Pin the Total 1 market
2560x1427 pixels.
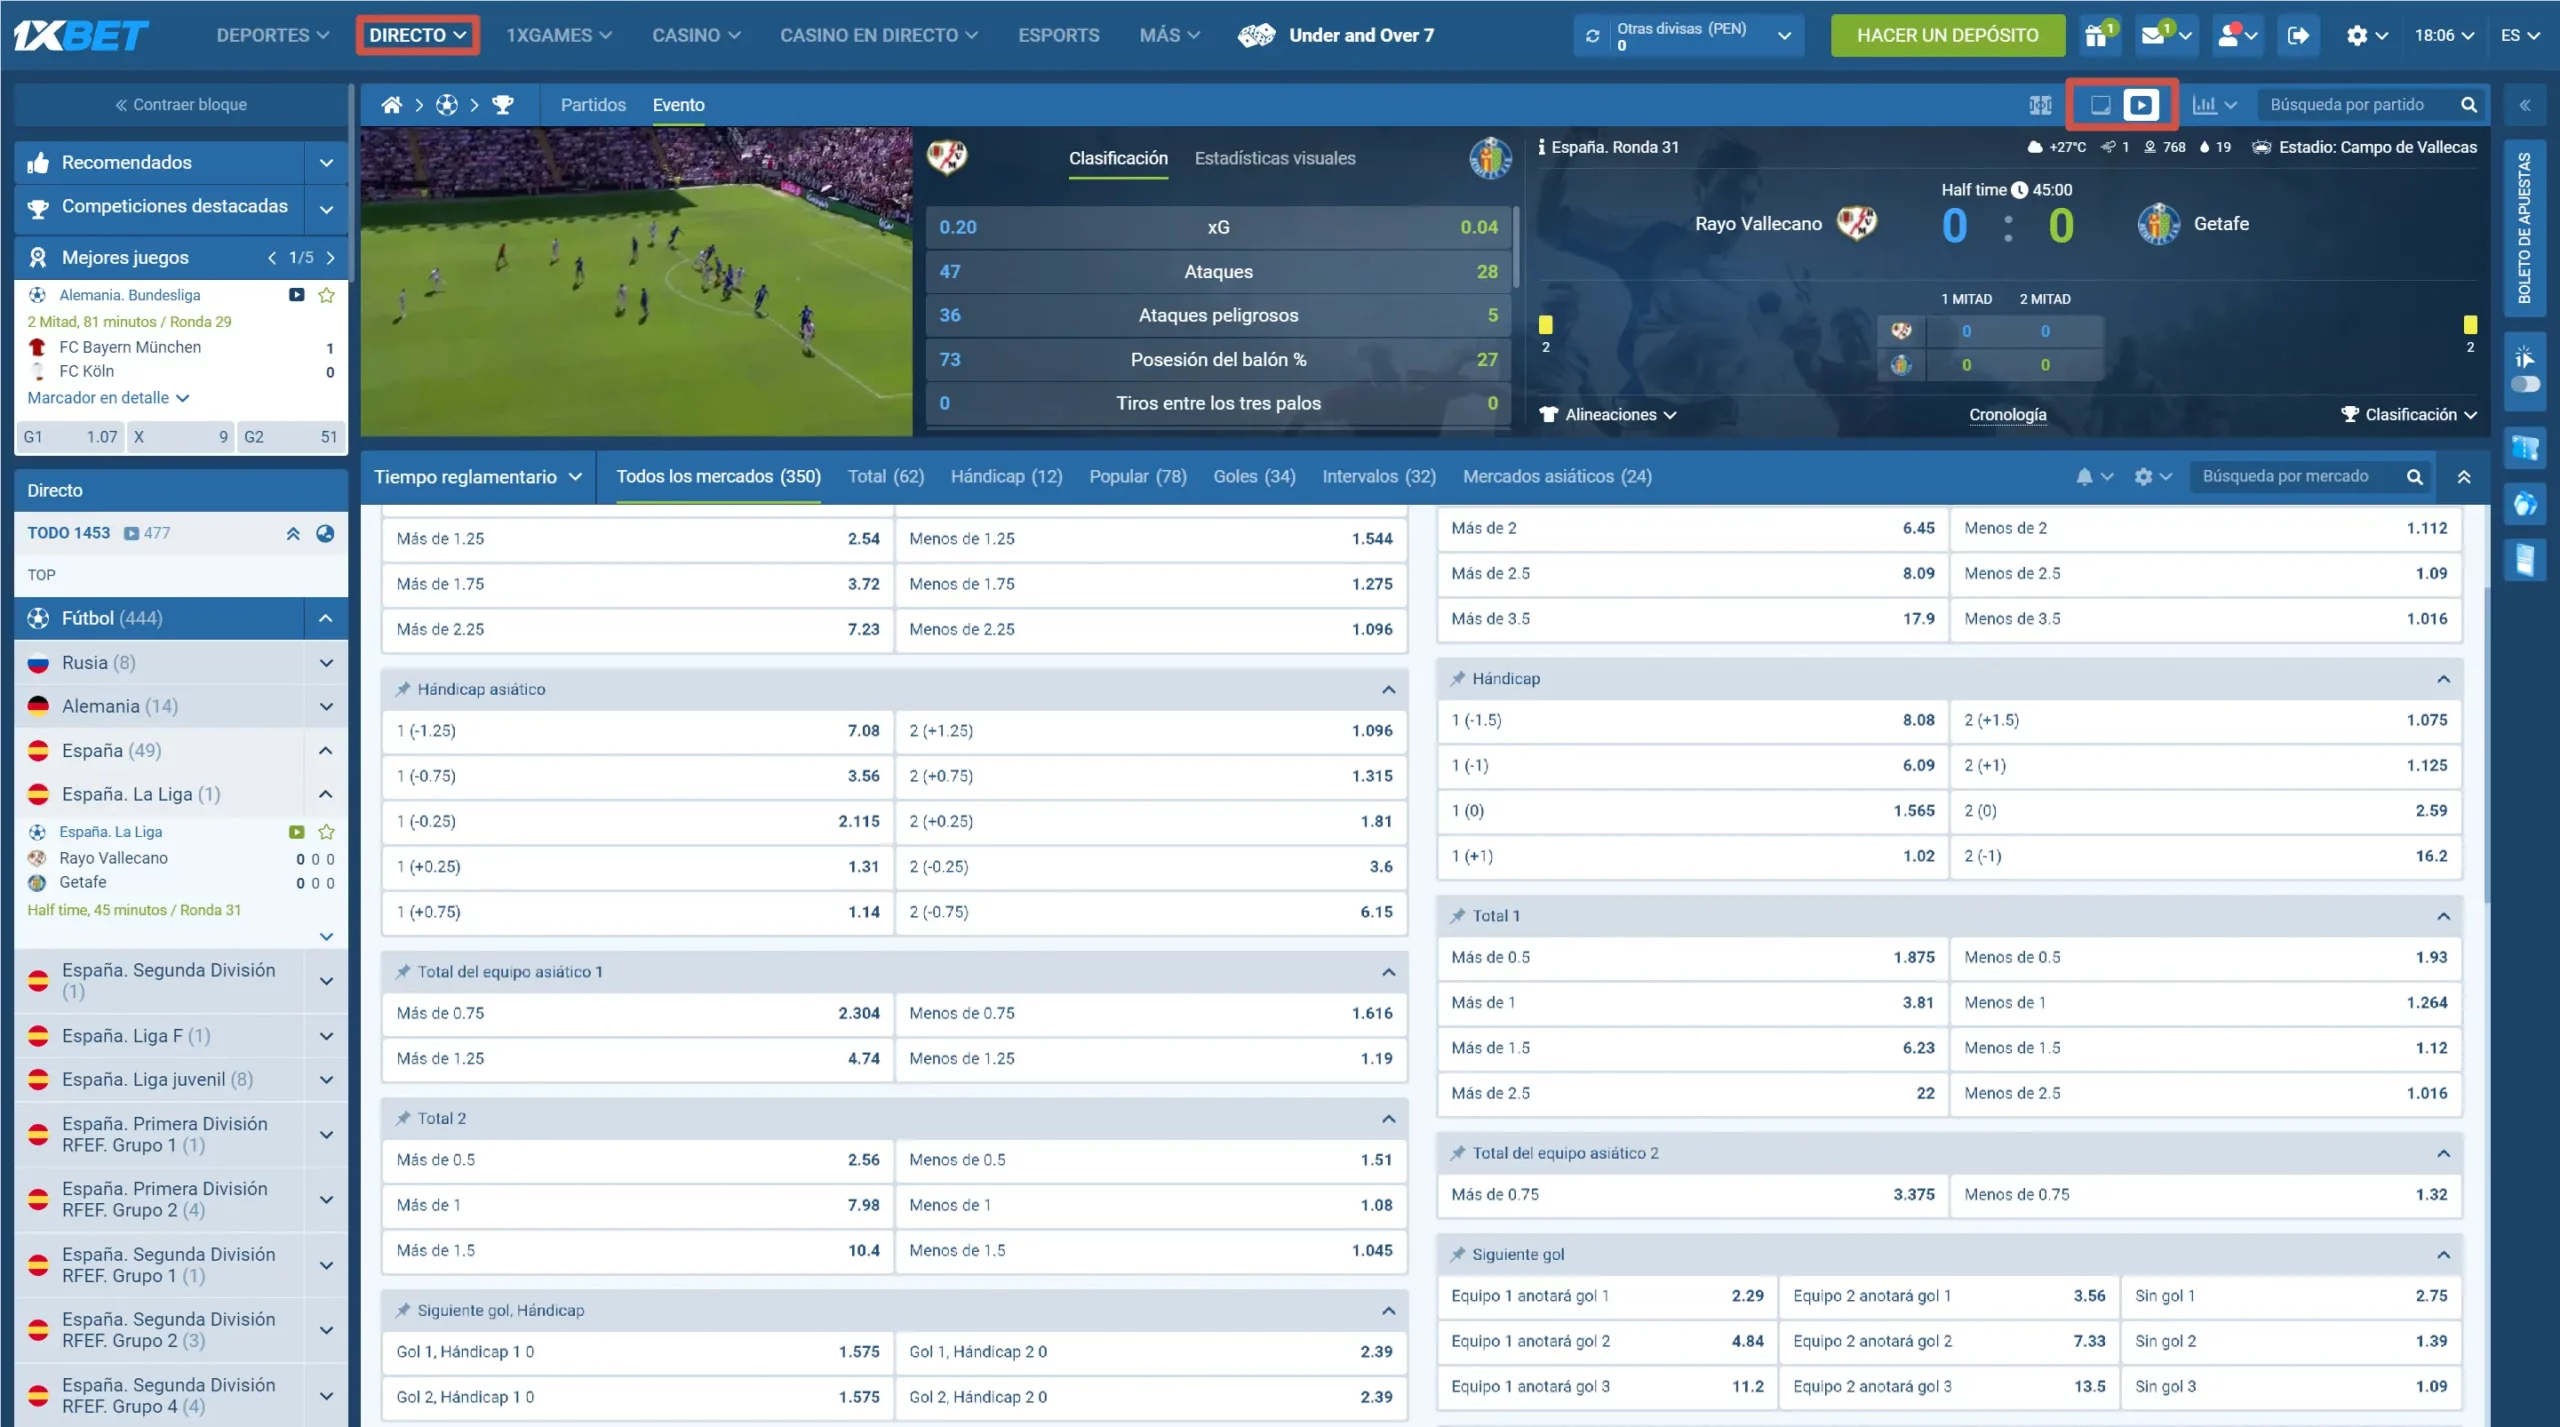pyautogui.click(x=1458, y=915)
